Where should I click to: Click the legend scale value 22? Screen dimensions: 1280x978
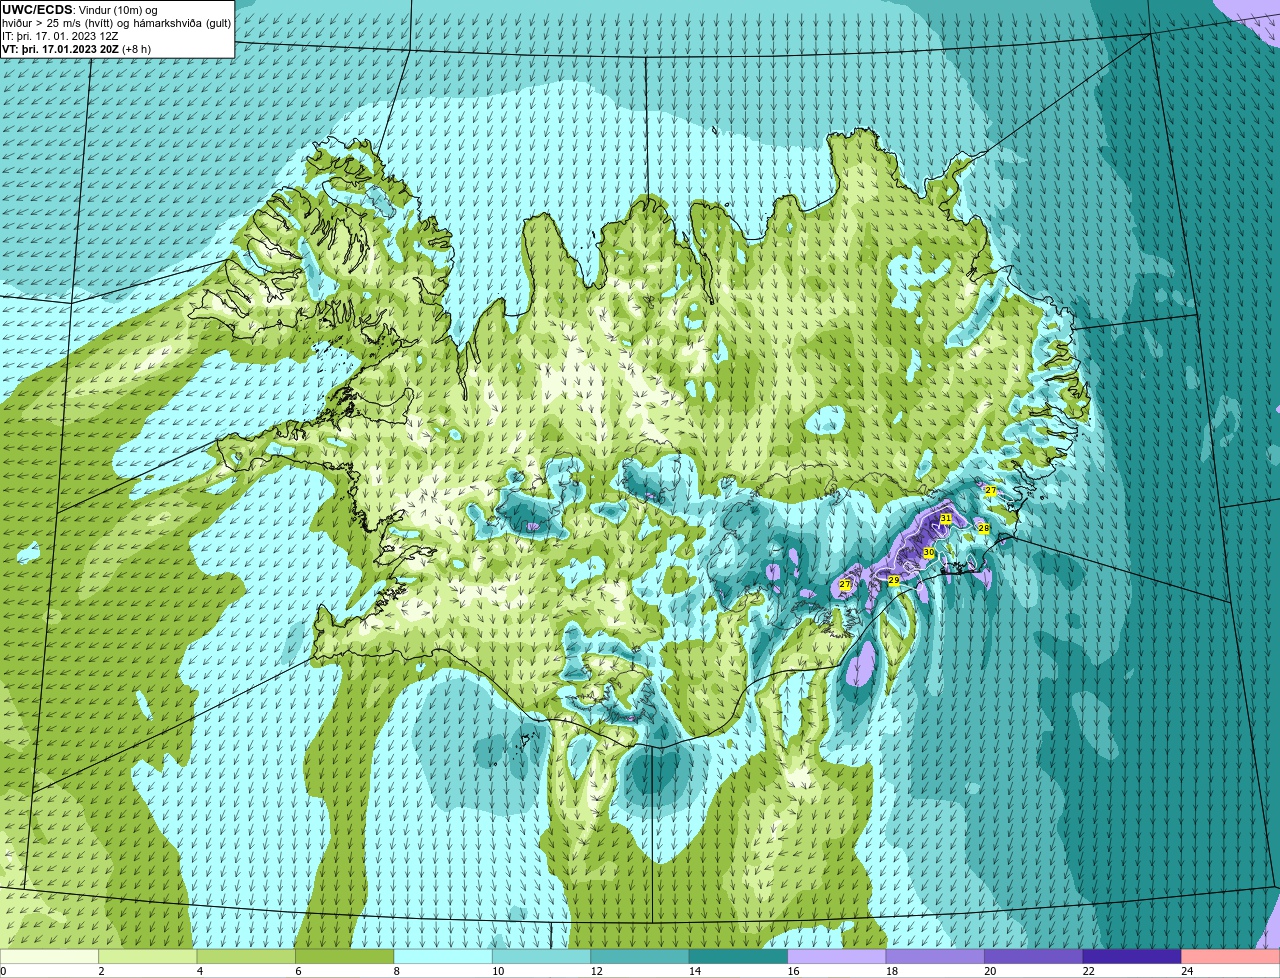[x=1088, y=970]
